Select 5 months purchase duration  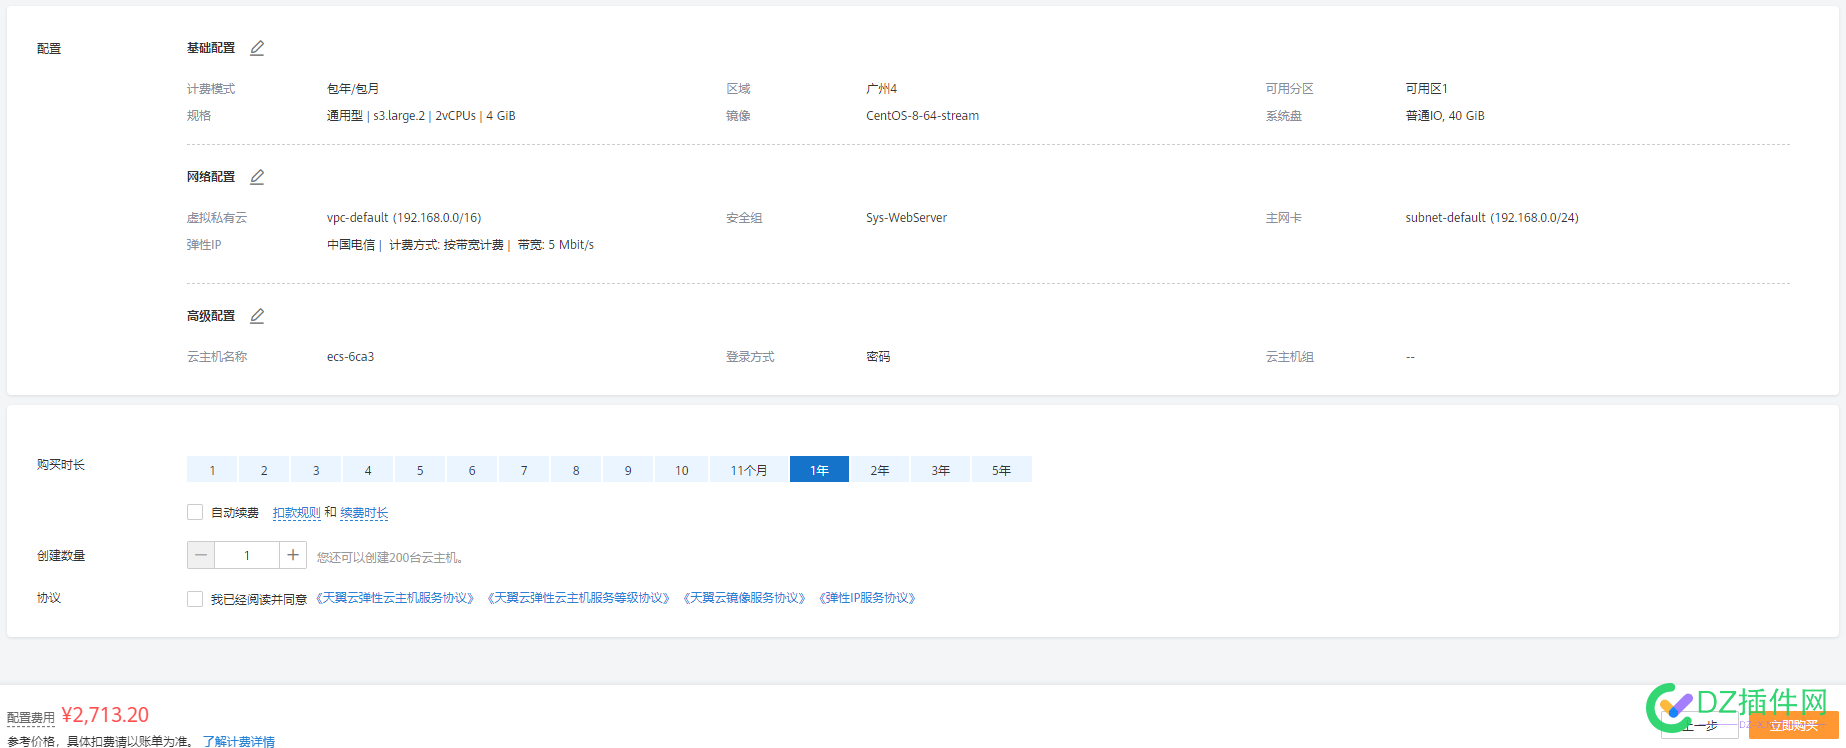point(420,469)
